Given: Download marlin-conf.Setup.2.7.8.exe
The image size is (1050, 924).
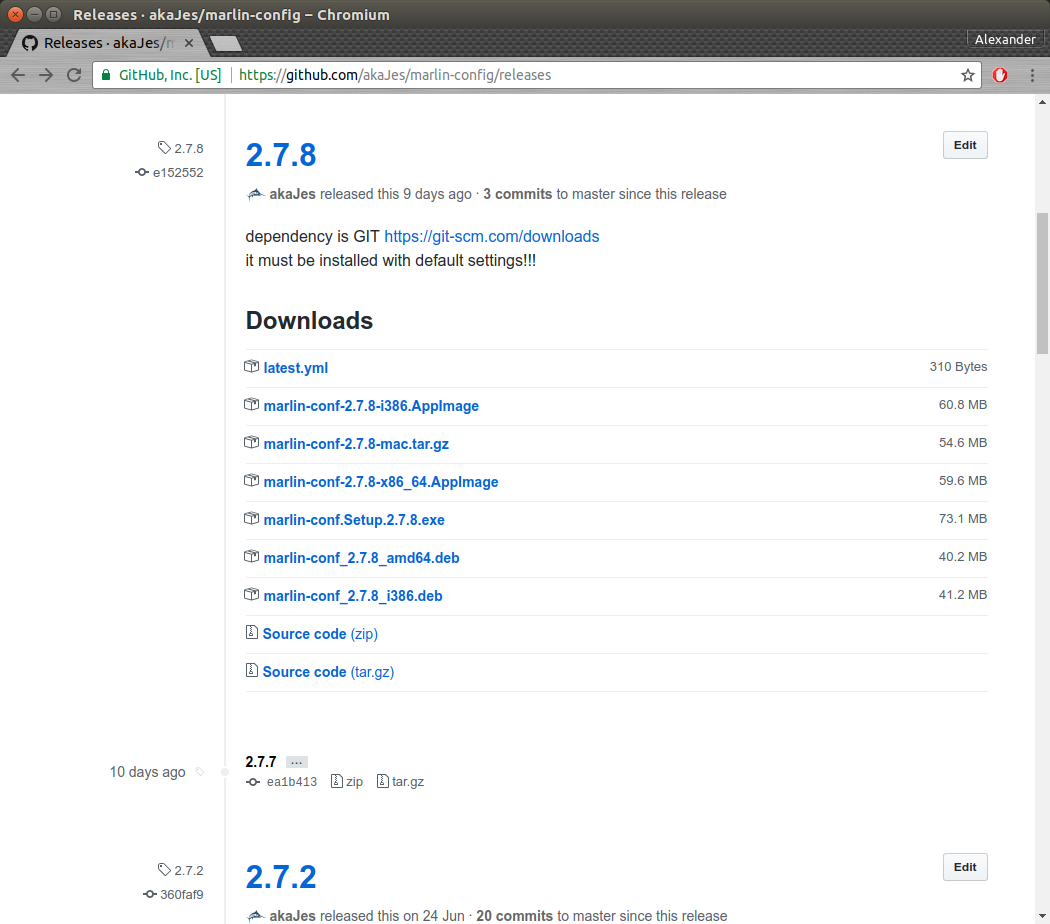Looking at the screenshot, I should (x=354, y=519).
